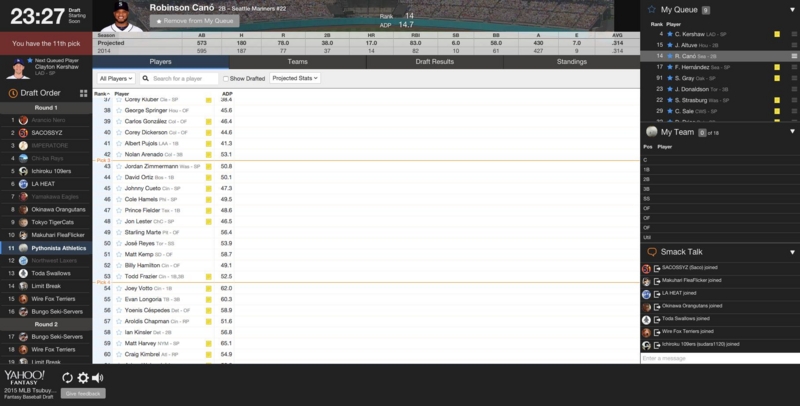800x406 pixels.
Task: Click the Wire Fox Terriers avatar in Round 1
Action: tap(23, 299)
